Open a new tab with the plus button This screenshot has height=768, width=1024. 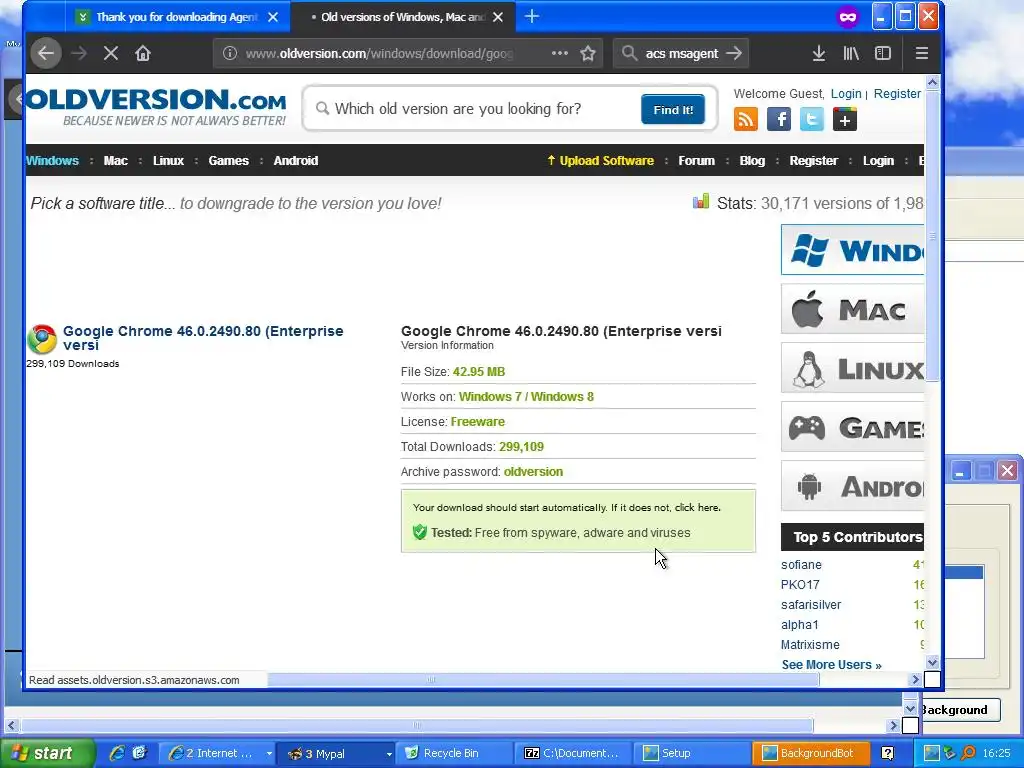pyautogui.click(x=532, y=16)
